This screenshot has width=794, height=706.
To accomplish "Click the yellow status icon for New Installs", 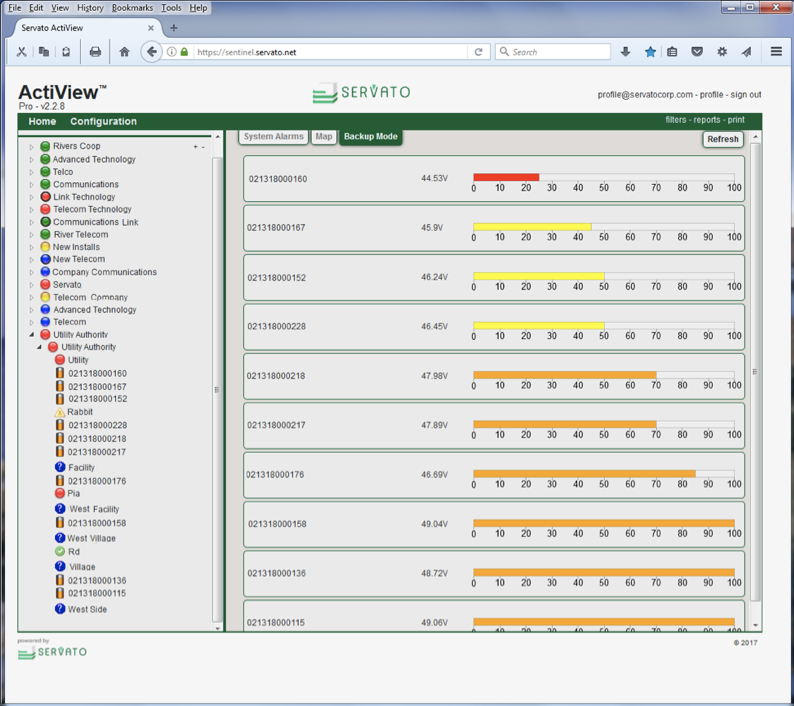I will [45, 247].
